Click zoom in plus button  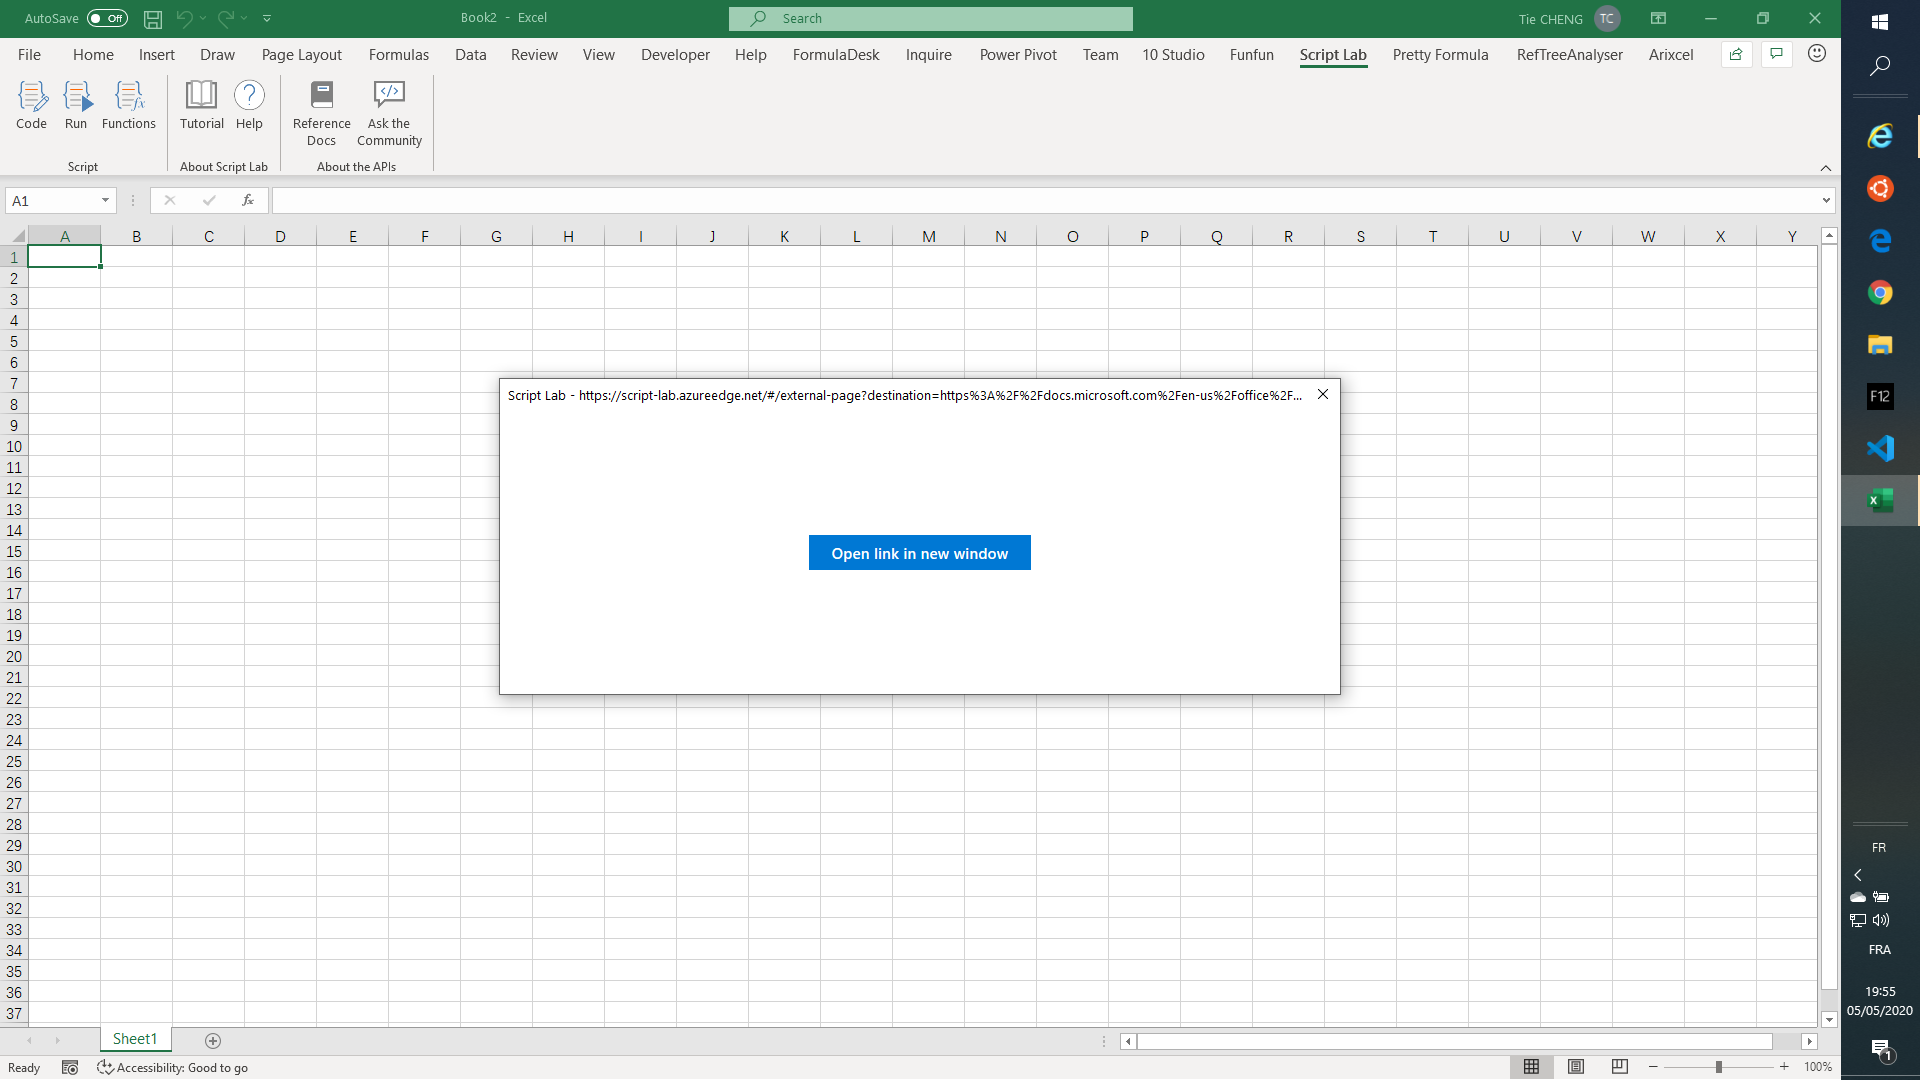[x=1784, y=1067]
